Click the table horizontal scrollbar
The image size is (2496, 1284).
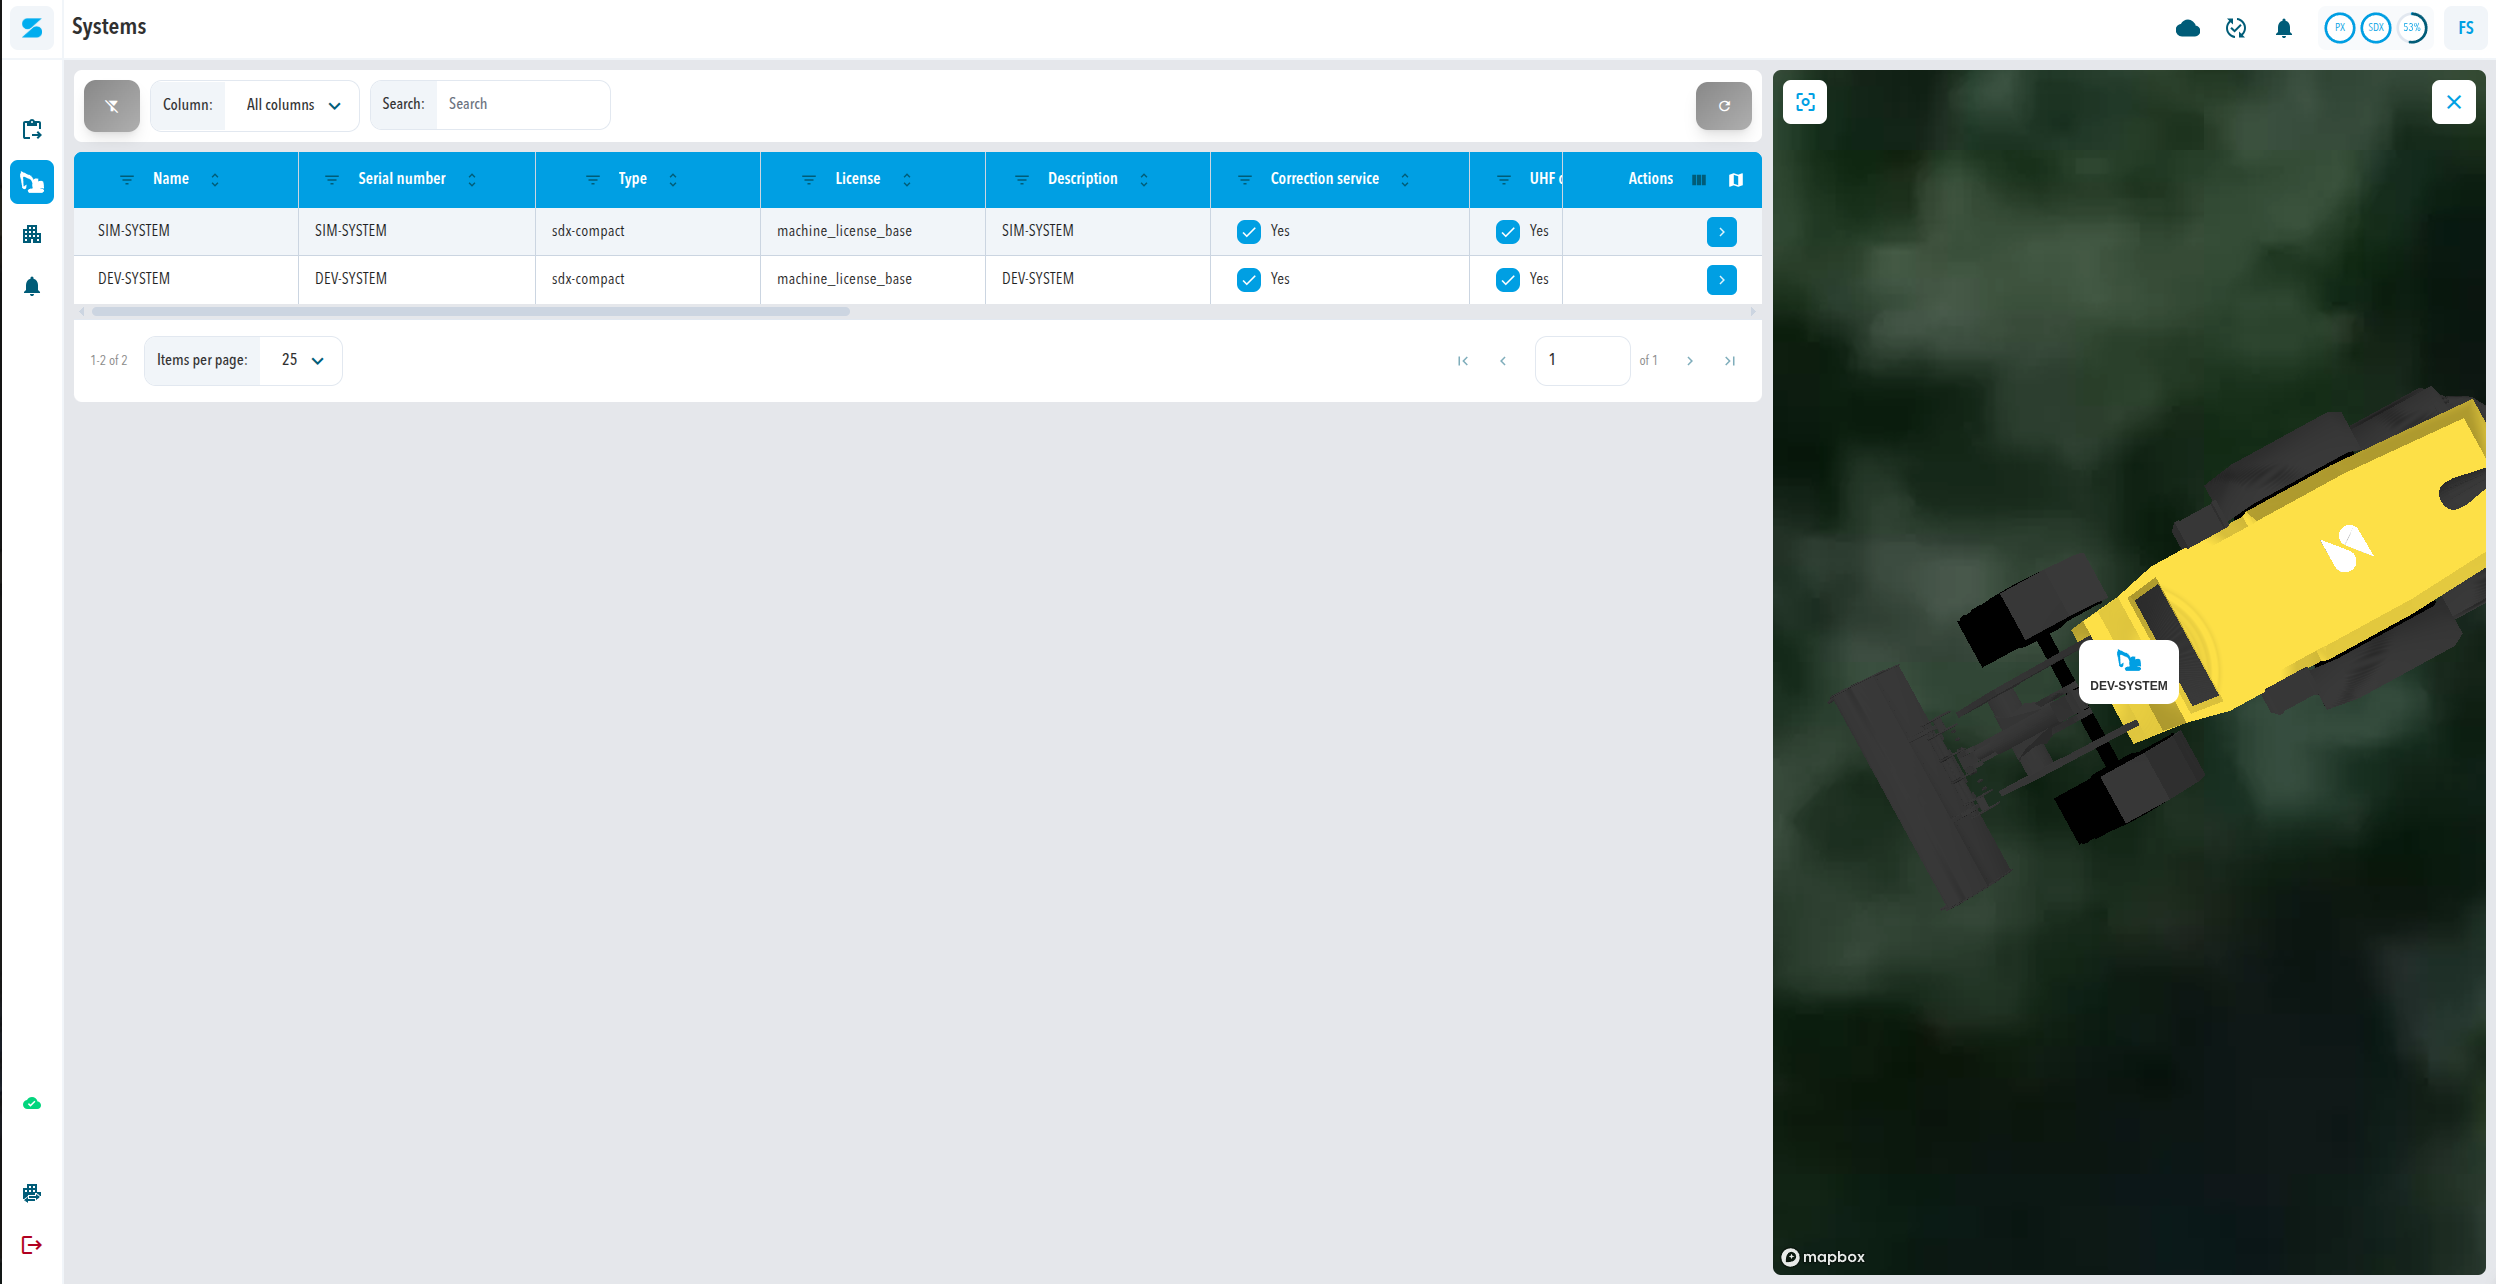[x=471, y=312]
